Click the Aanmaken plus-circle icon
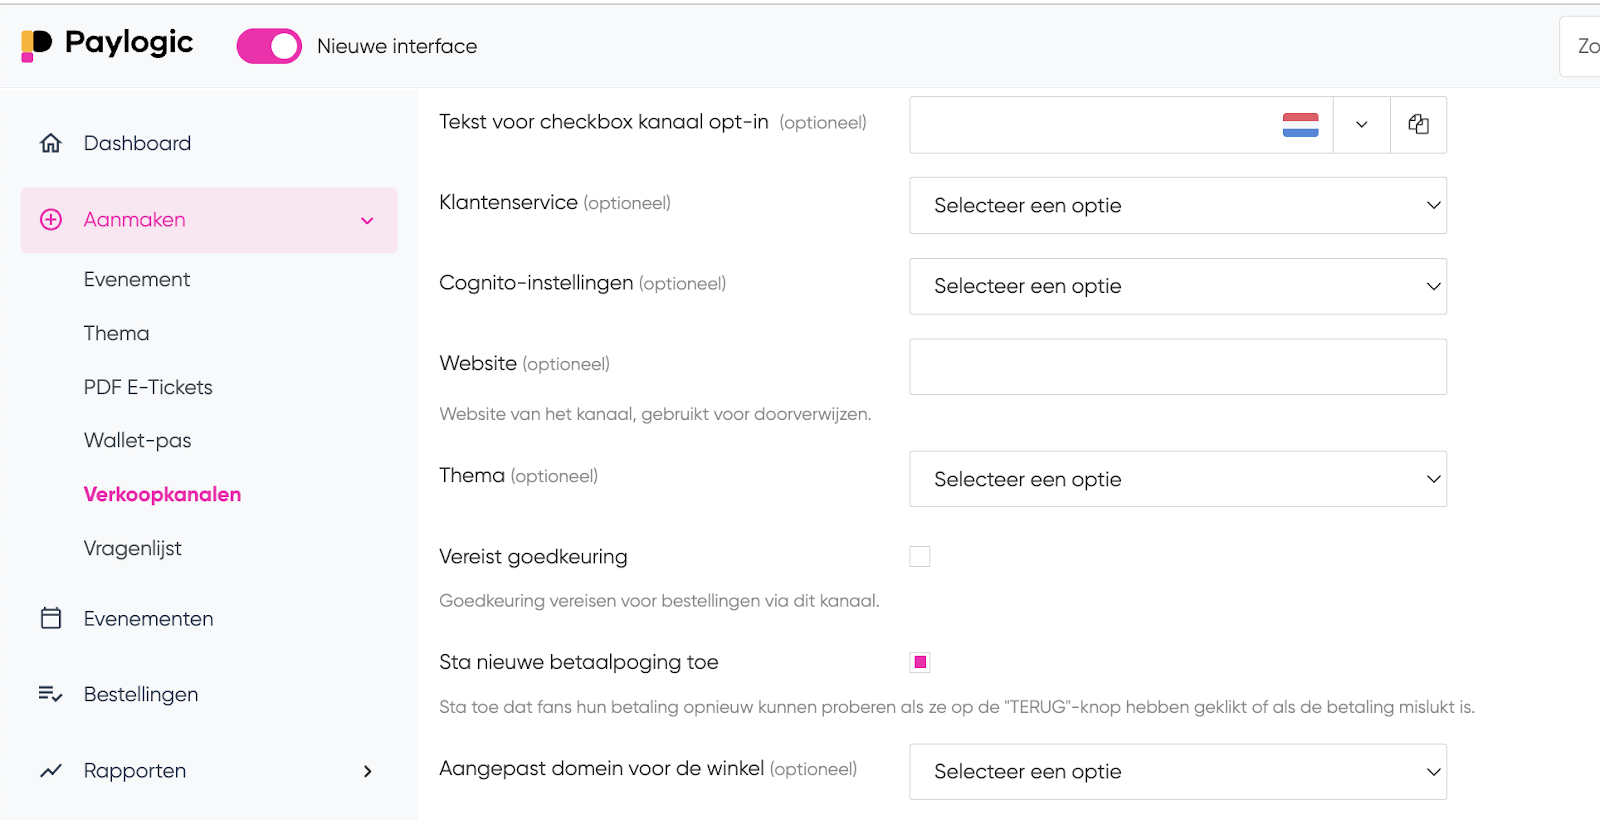The image size is (1600, 820). tap(51, 220)
